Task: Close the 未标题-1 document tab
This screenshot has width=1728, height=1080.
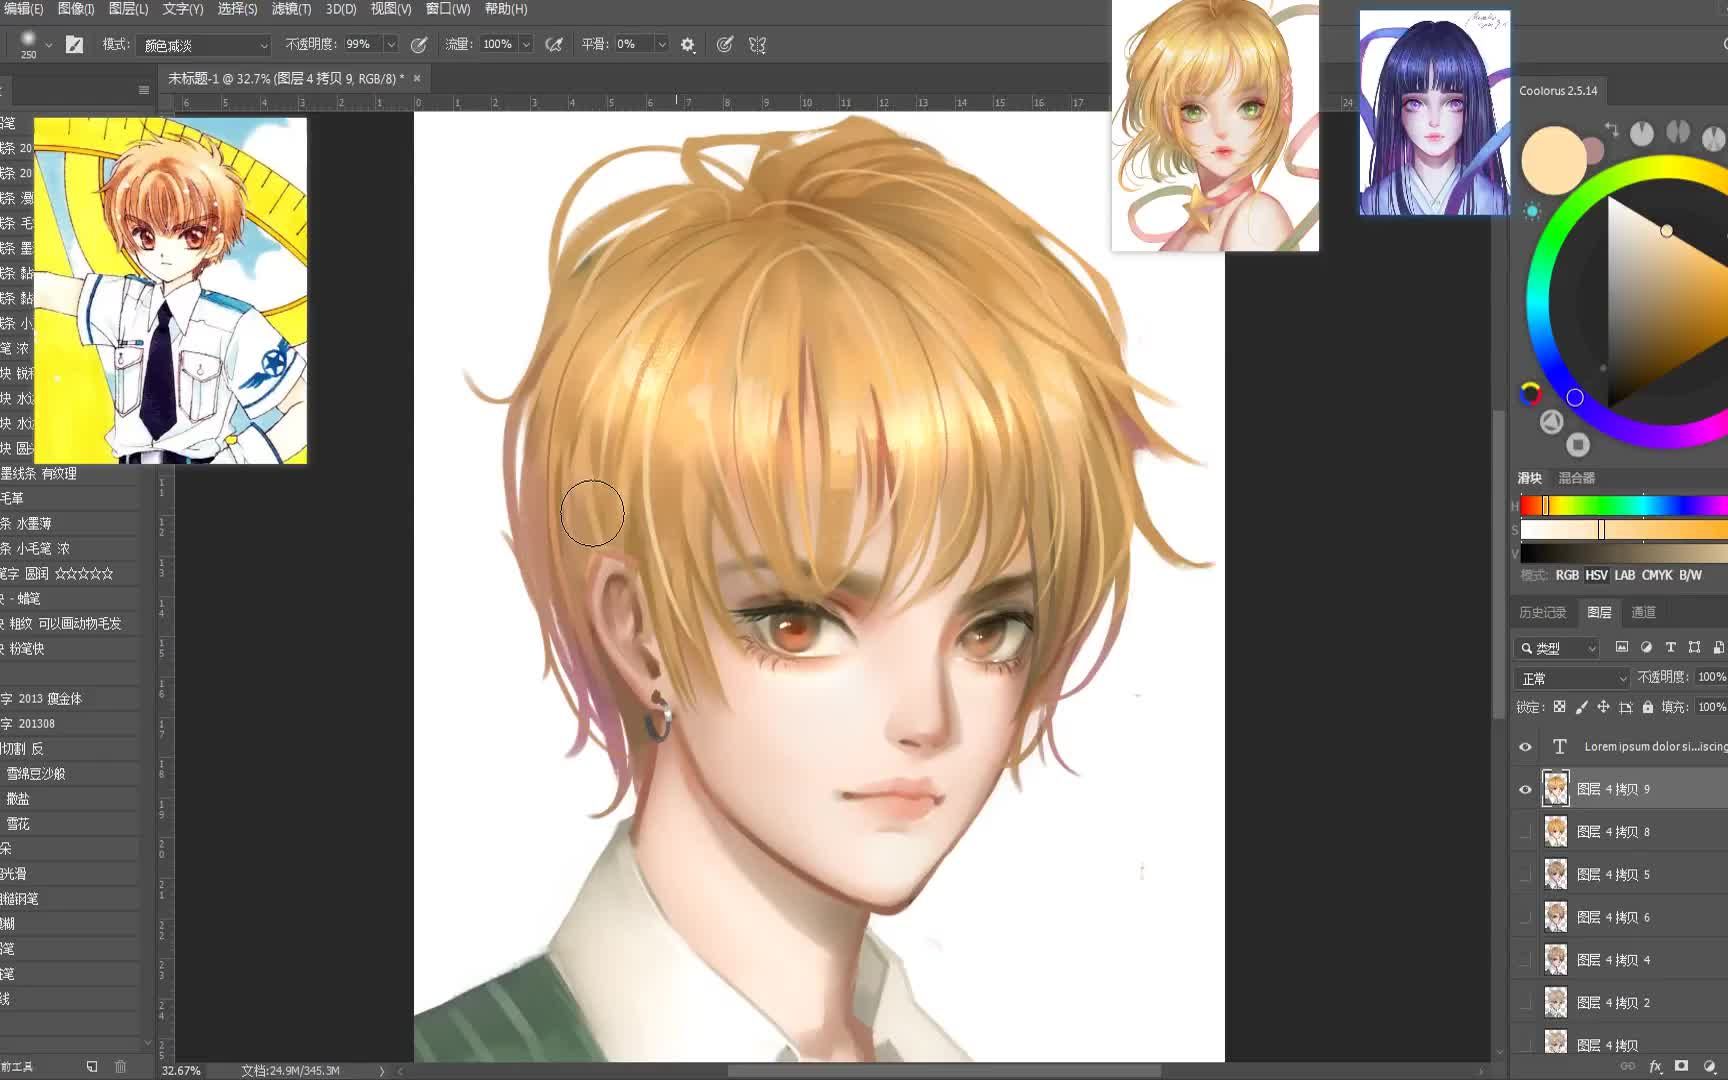Action: (x=417, y=78)
